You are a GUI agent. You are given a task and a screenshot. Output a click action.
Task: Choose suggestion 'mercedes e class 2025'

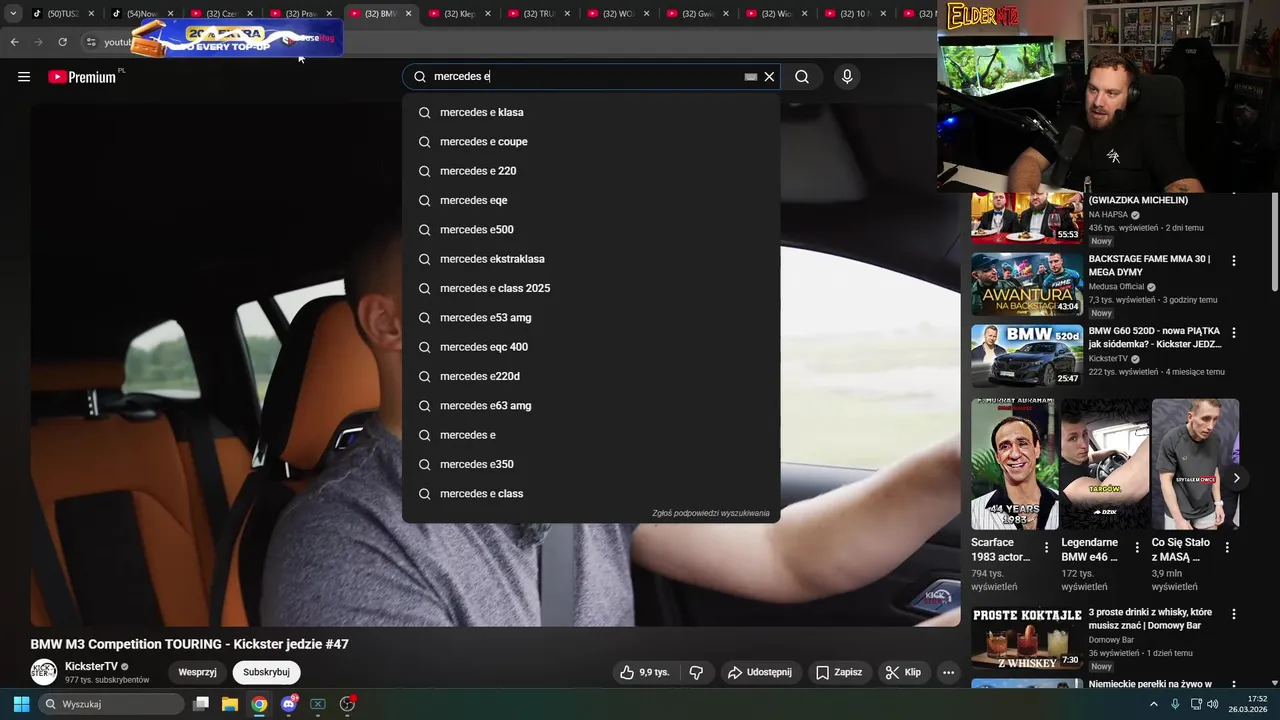(x=591, y=288)
